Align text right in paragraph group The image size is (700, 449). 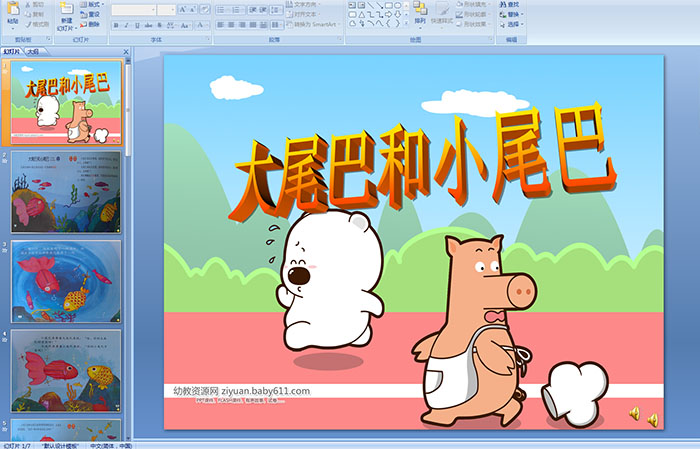(x=242, y=25)
